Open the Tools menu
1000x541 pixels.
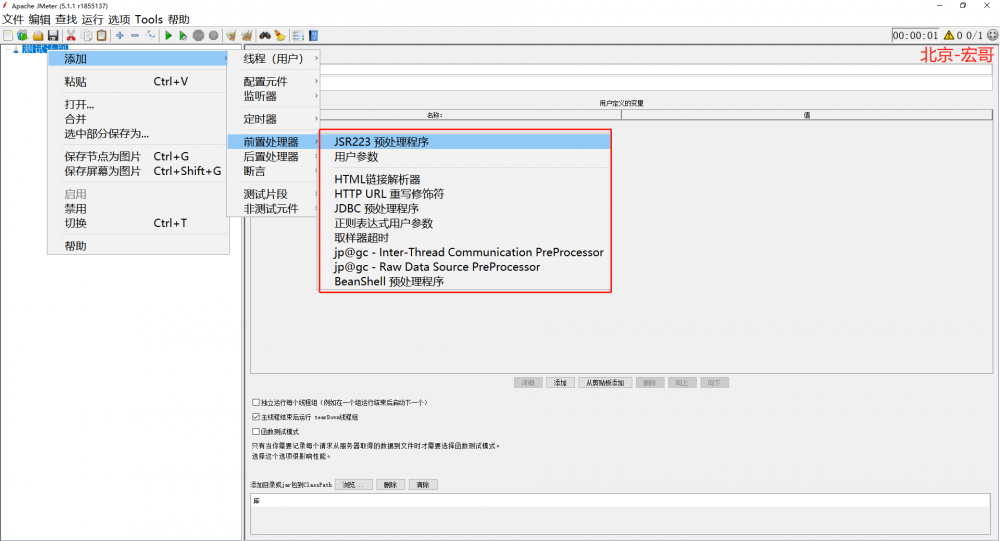(x=149, y=20)
